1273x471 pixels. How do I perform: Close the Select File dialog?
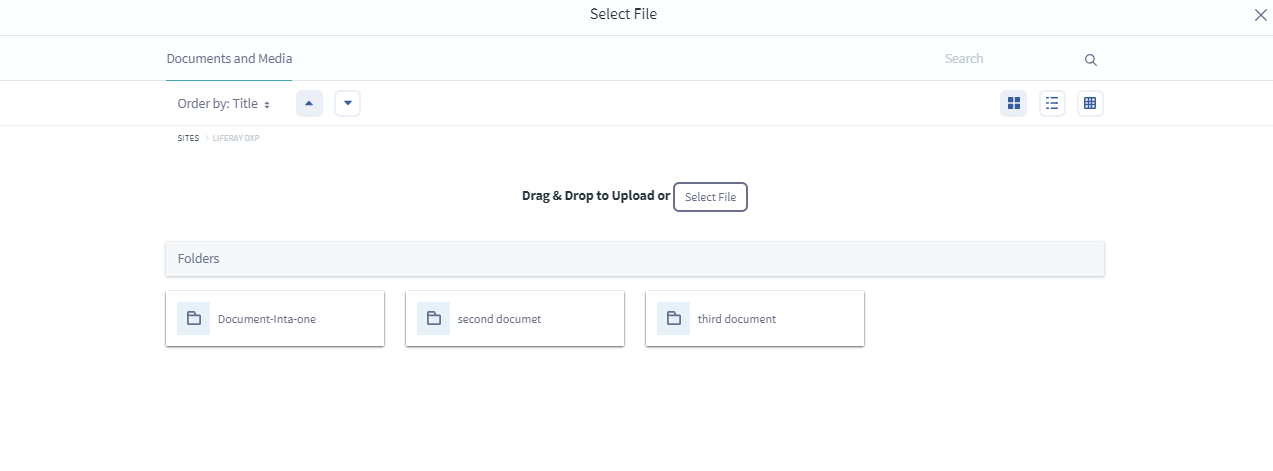pos(1260,15)
